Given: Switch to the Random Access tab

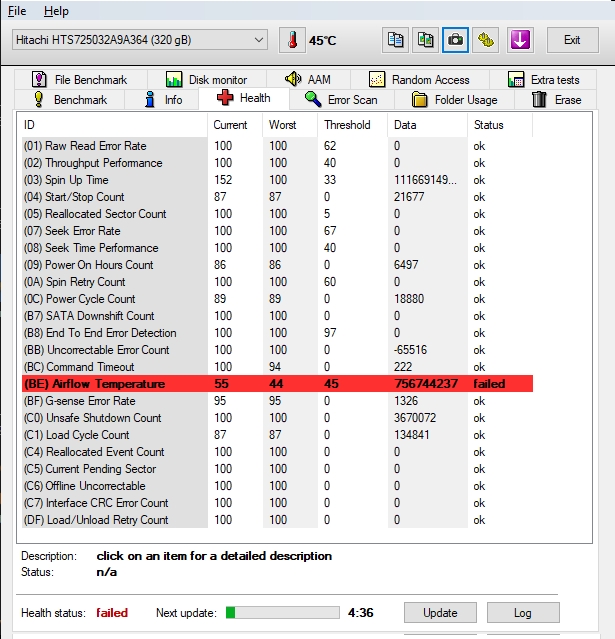Looking at the screenshot, I should [420, 79].
